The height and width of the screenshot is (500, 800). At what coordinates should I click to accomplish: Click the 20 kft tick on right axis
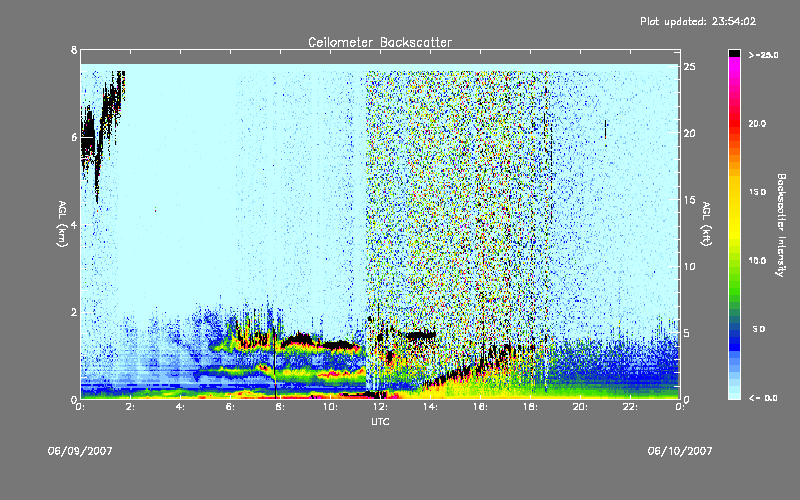click(x=690, y=133)
